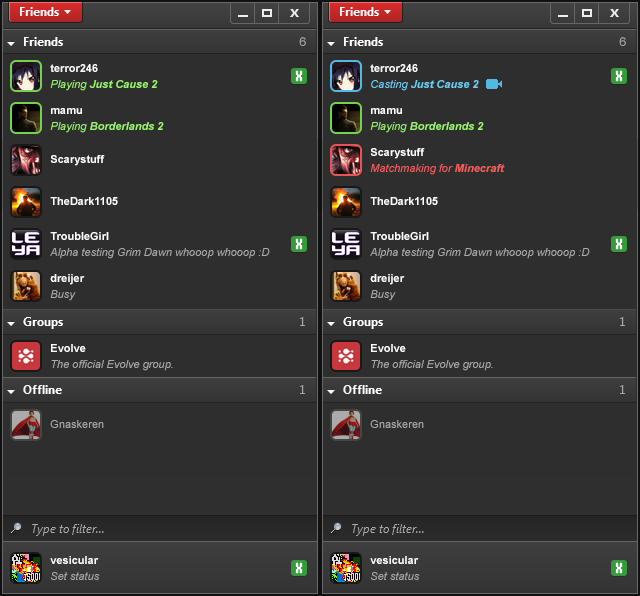Viewport: 640px width, 596px height.
Task: Open right Friends red dropdown menu
Action: (365, 12)
